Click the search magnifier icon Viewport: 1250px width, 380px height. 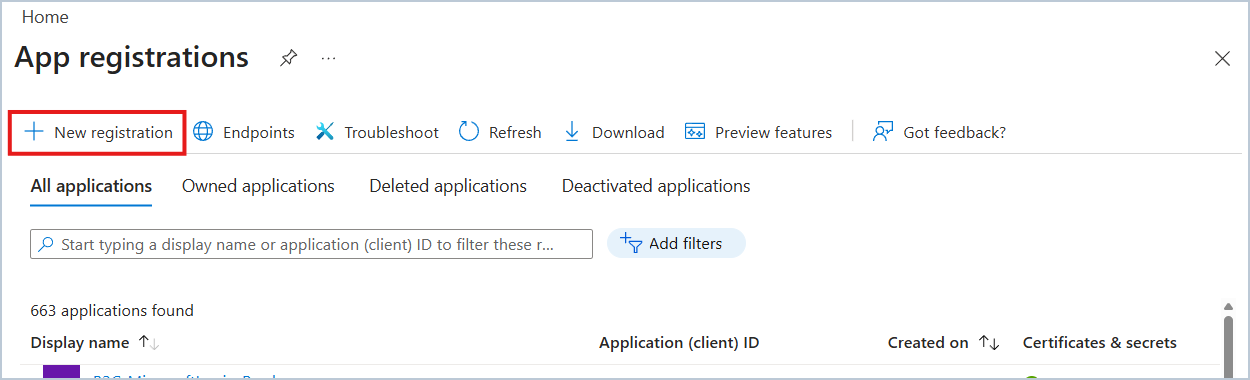(x=46, y=244)
